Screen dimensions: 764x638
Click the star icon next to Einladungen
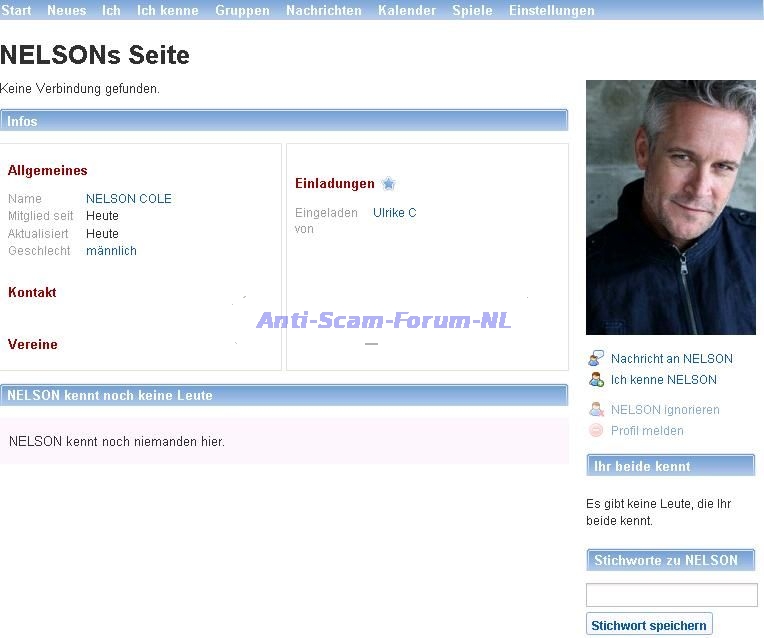388,184
